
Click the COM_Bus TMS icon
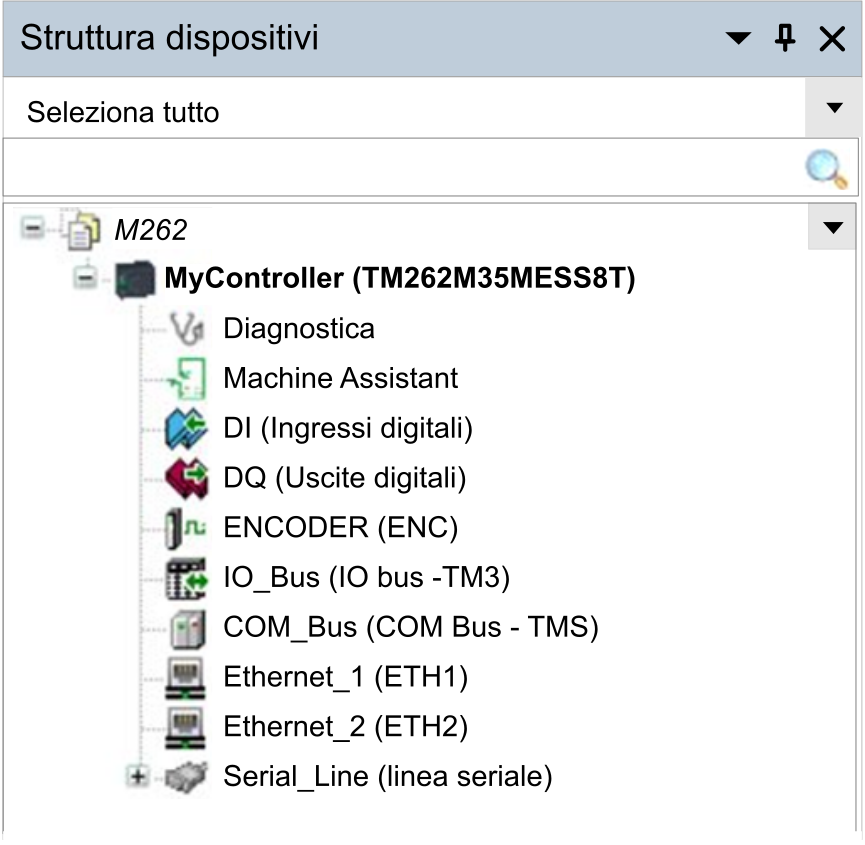tap(187, 627)
